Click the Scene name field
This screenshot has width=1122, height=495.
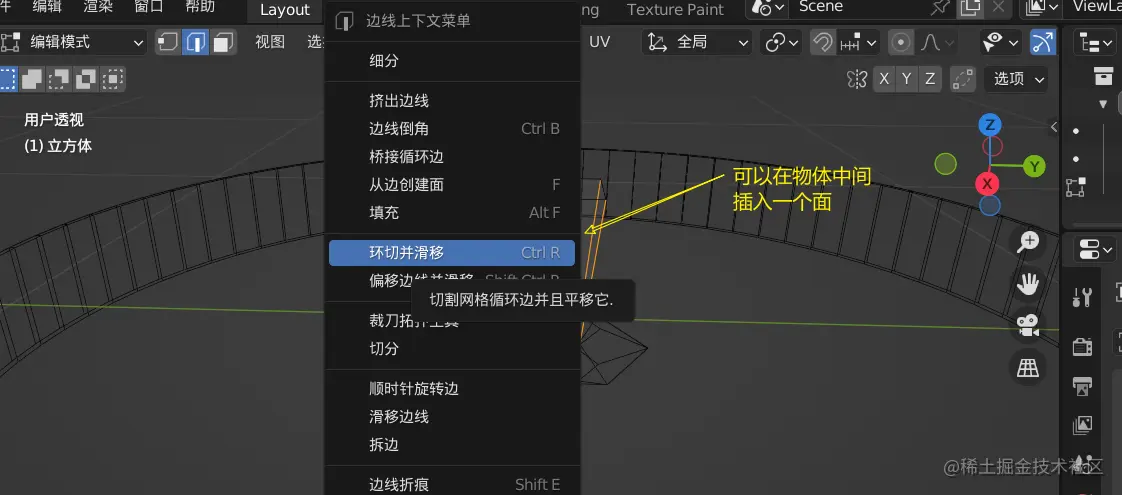click(x=859, y=8)
